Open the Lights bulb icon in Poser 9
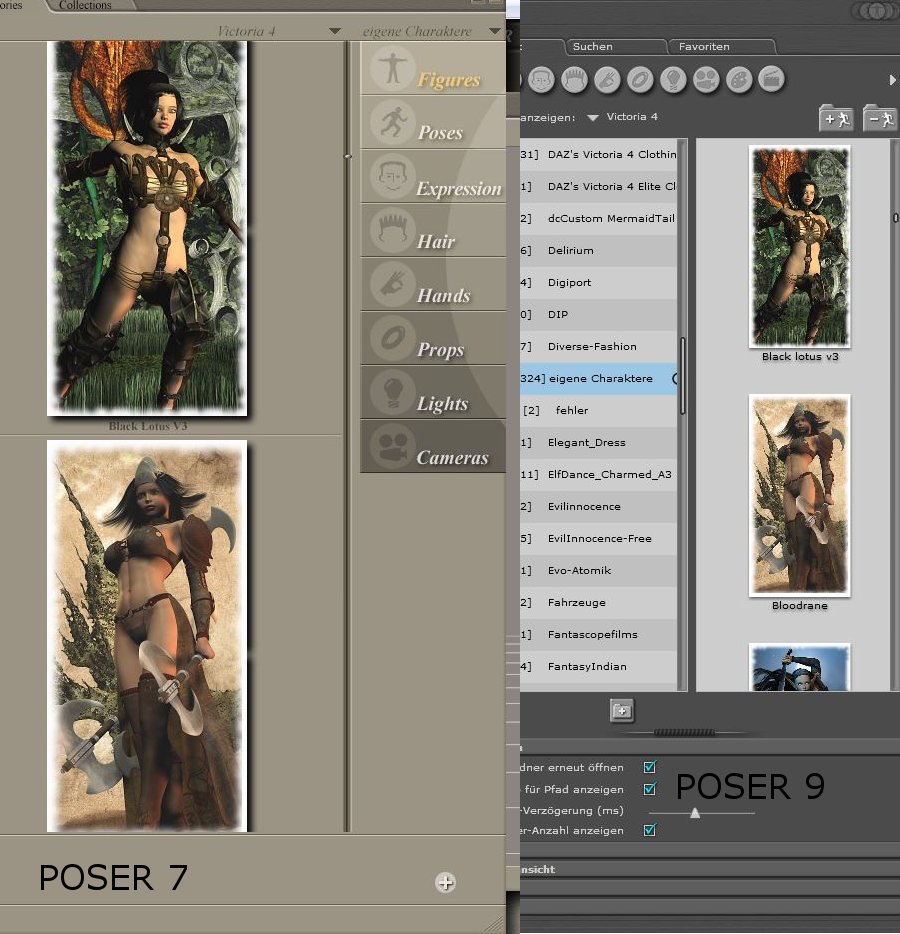Screen dimensions: 900x934 [x=674, y=79]
